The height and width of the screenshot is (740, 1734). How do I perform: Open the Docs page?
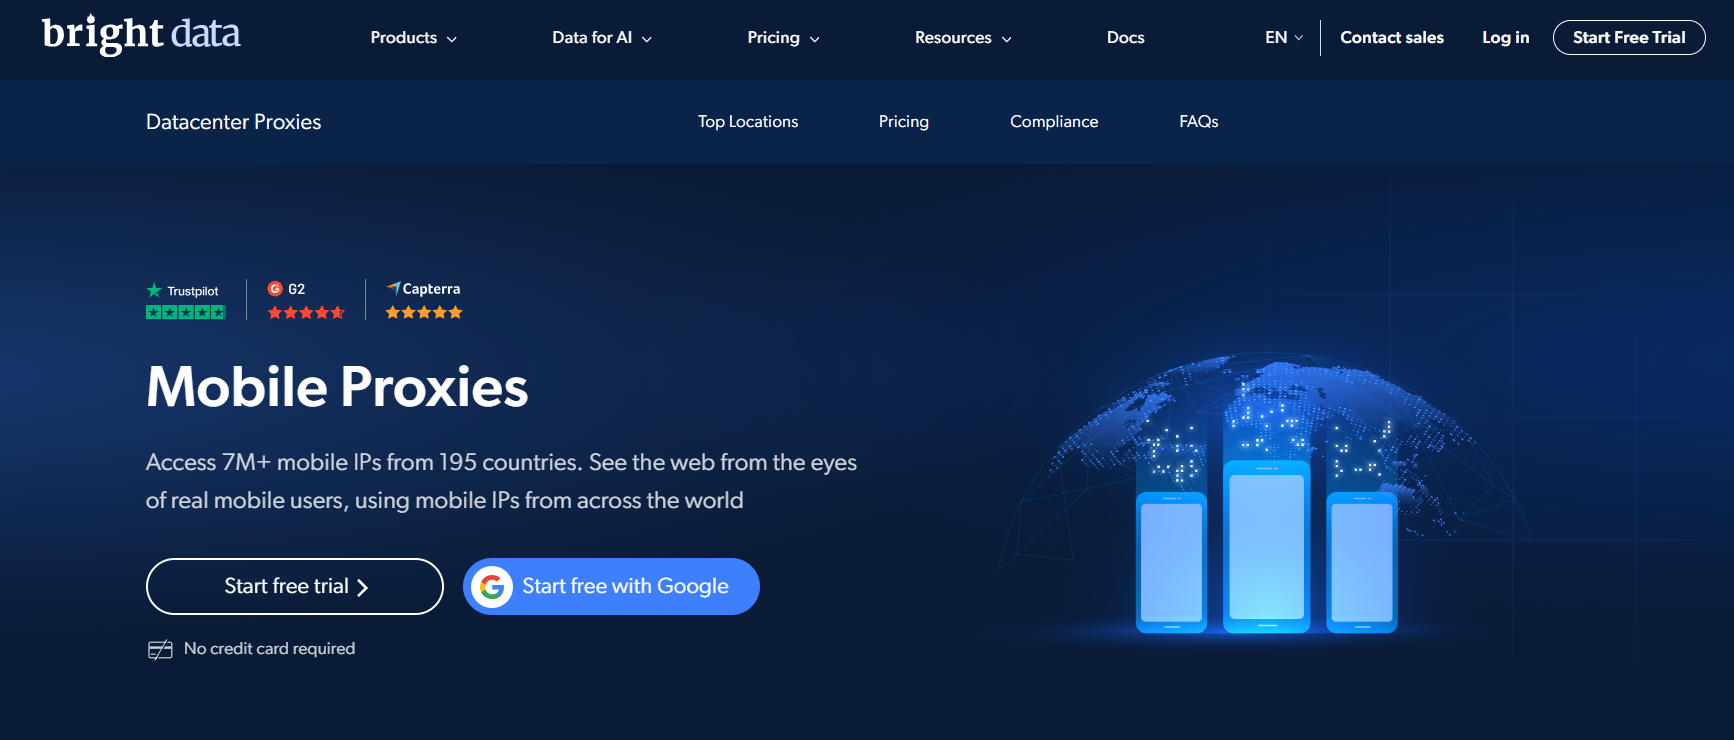[1126, 38]
